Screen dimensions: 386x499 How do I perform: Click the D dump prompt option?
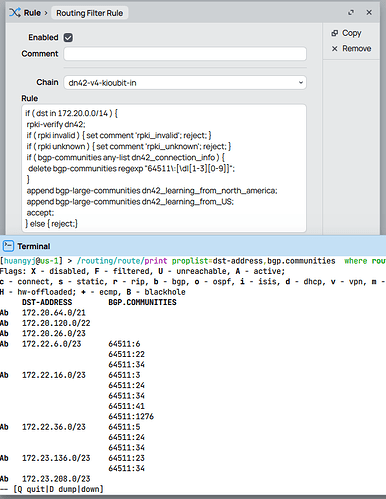pyautogui.click(x=63, y=489)
